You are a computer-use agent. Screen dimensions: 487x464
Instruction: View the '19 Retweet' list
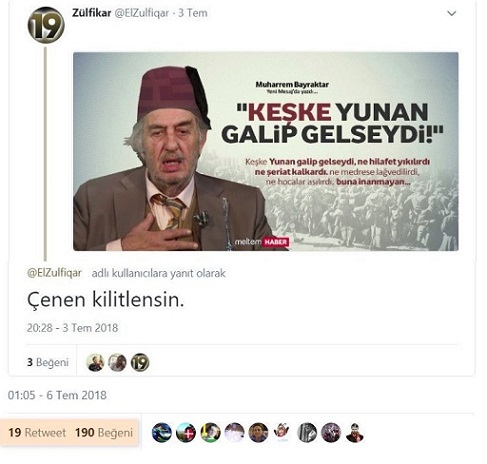37,432
